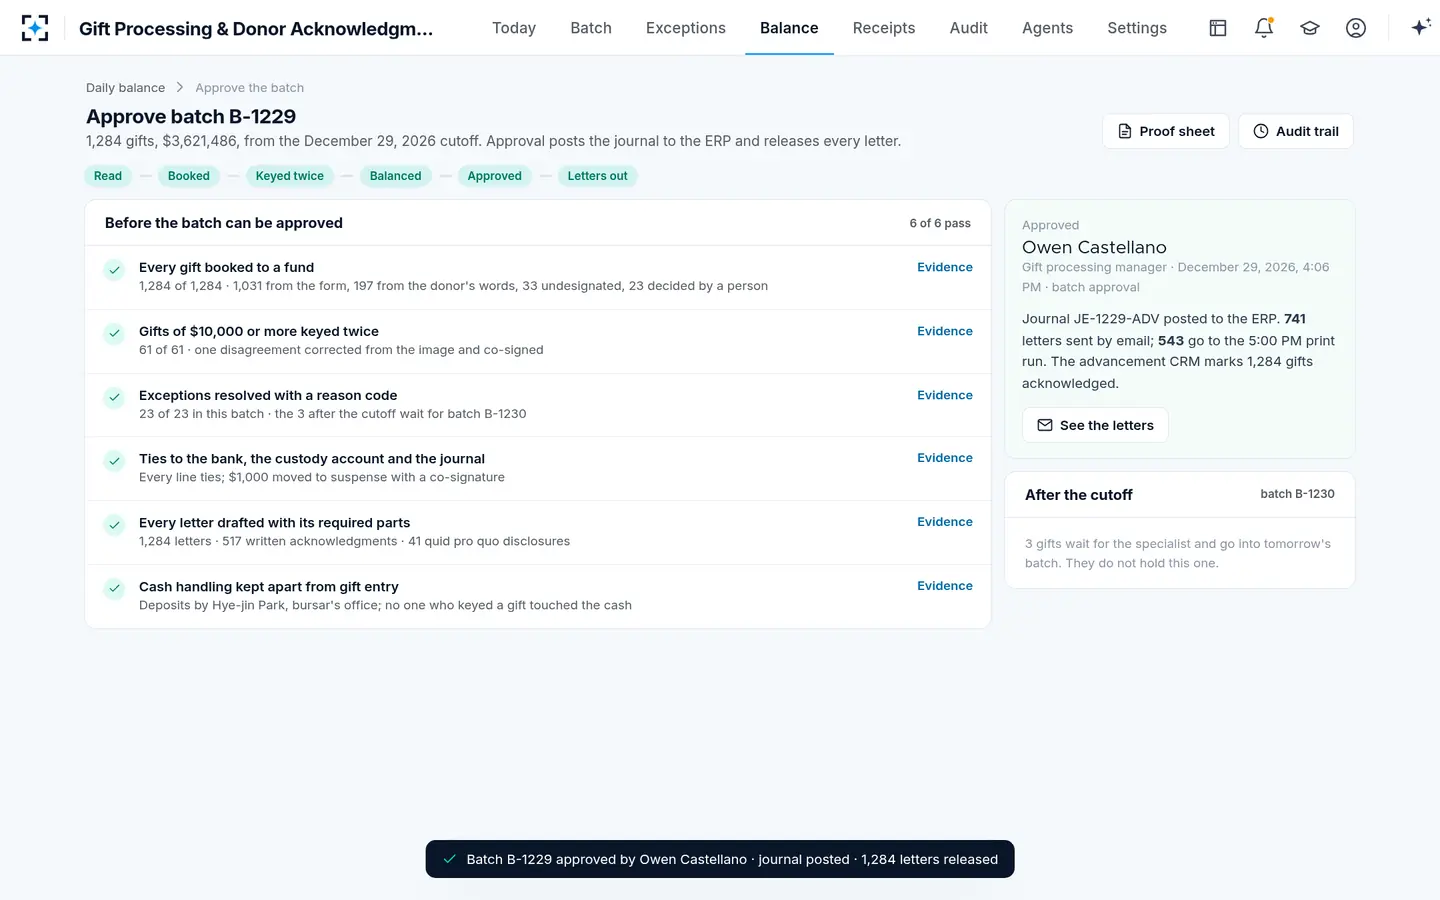Screen dimensions: 1440x900
Task: Switch to the Batch tab
Action: (x=591, y=28)
